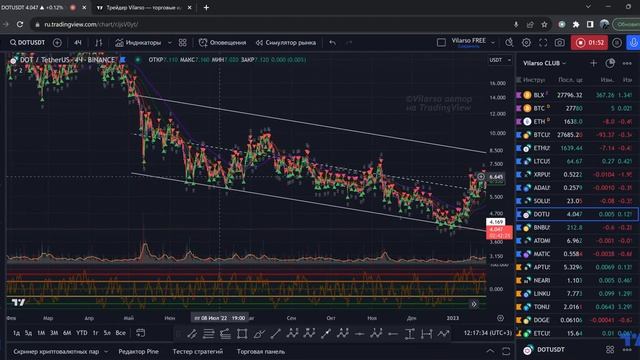Set chart range to 5д
640x360 pixels.
28,333
